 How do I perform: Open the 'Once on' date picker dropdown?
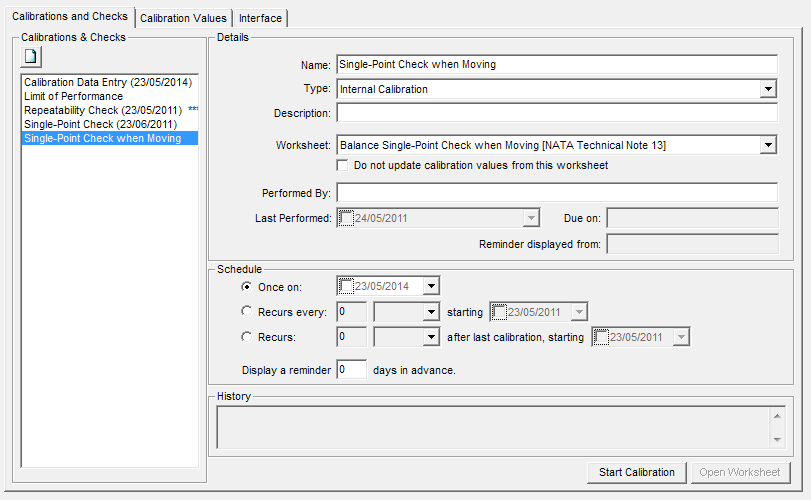(430, 287)
